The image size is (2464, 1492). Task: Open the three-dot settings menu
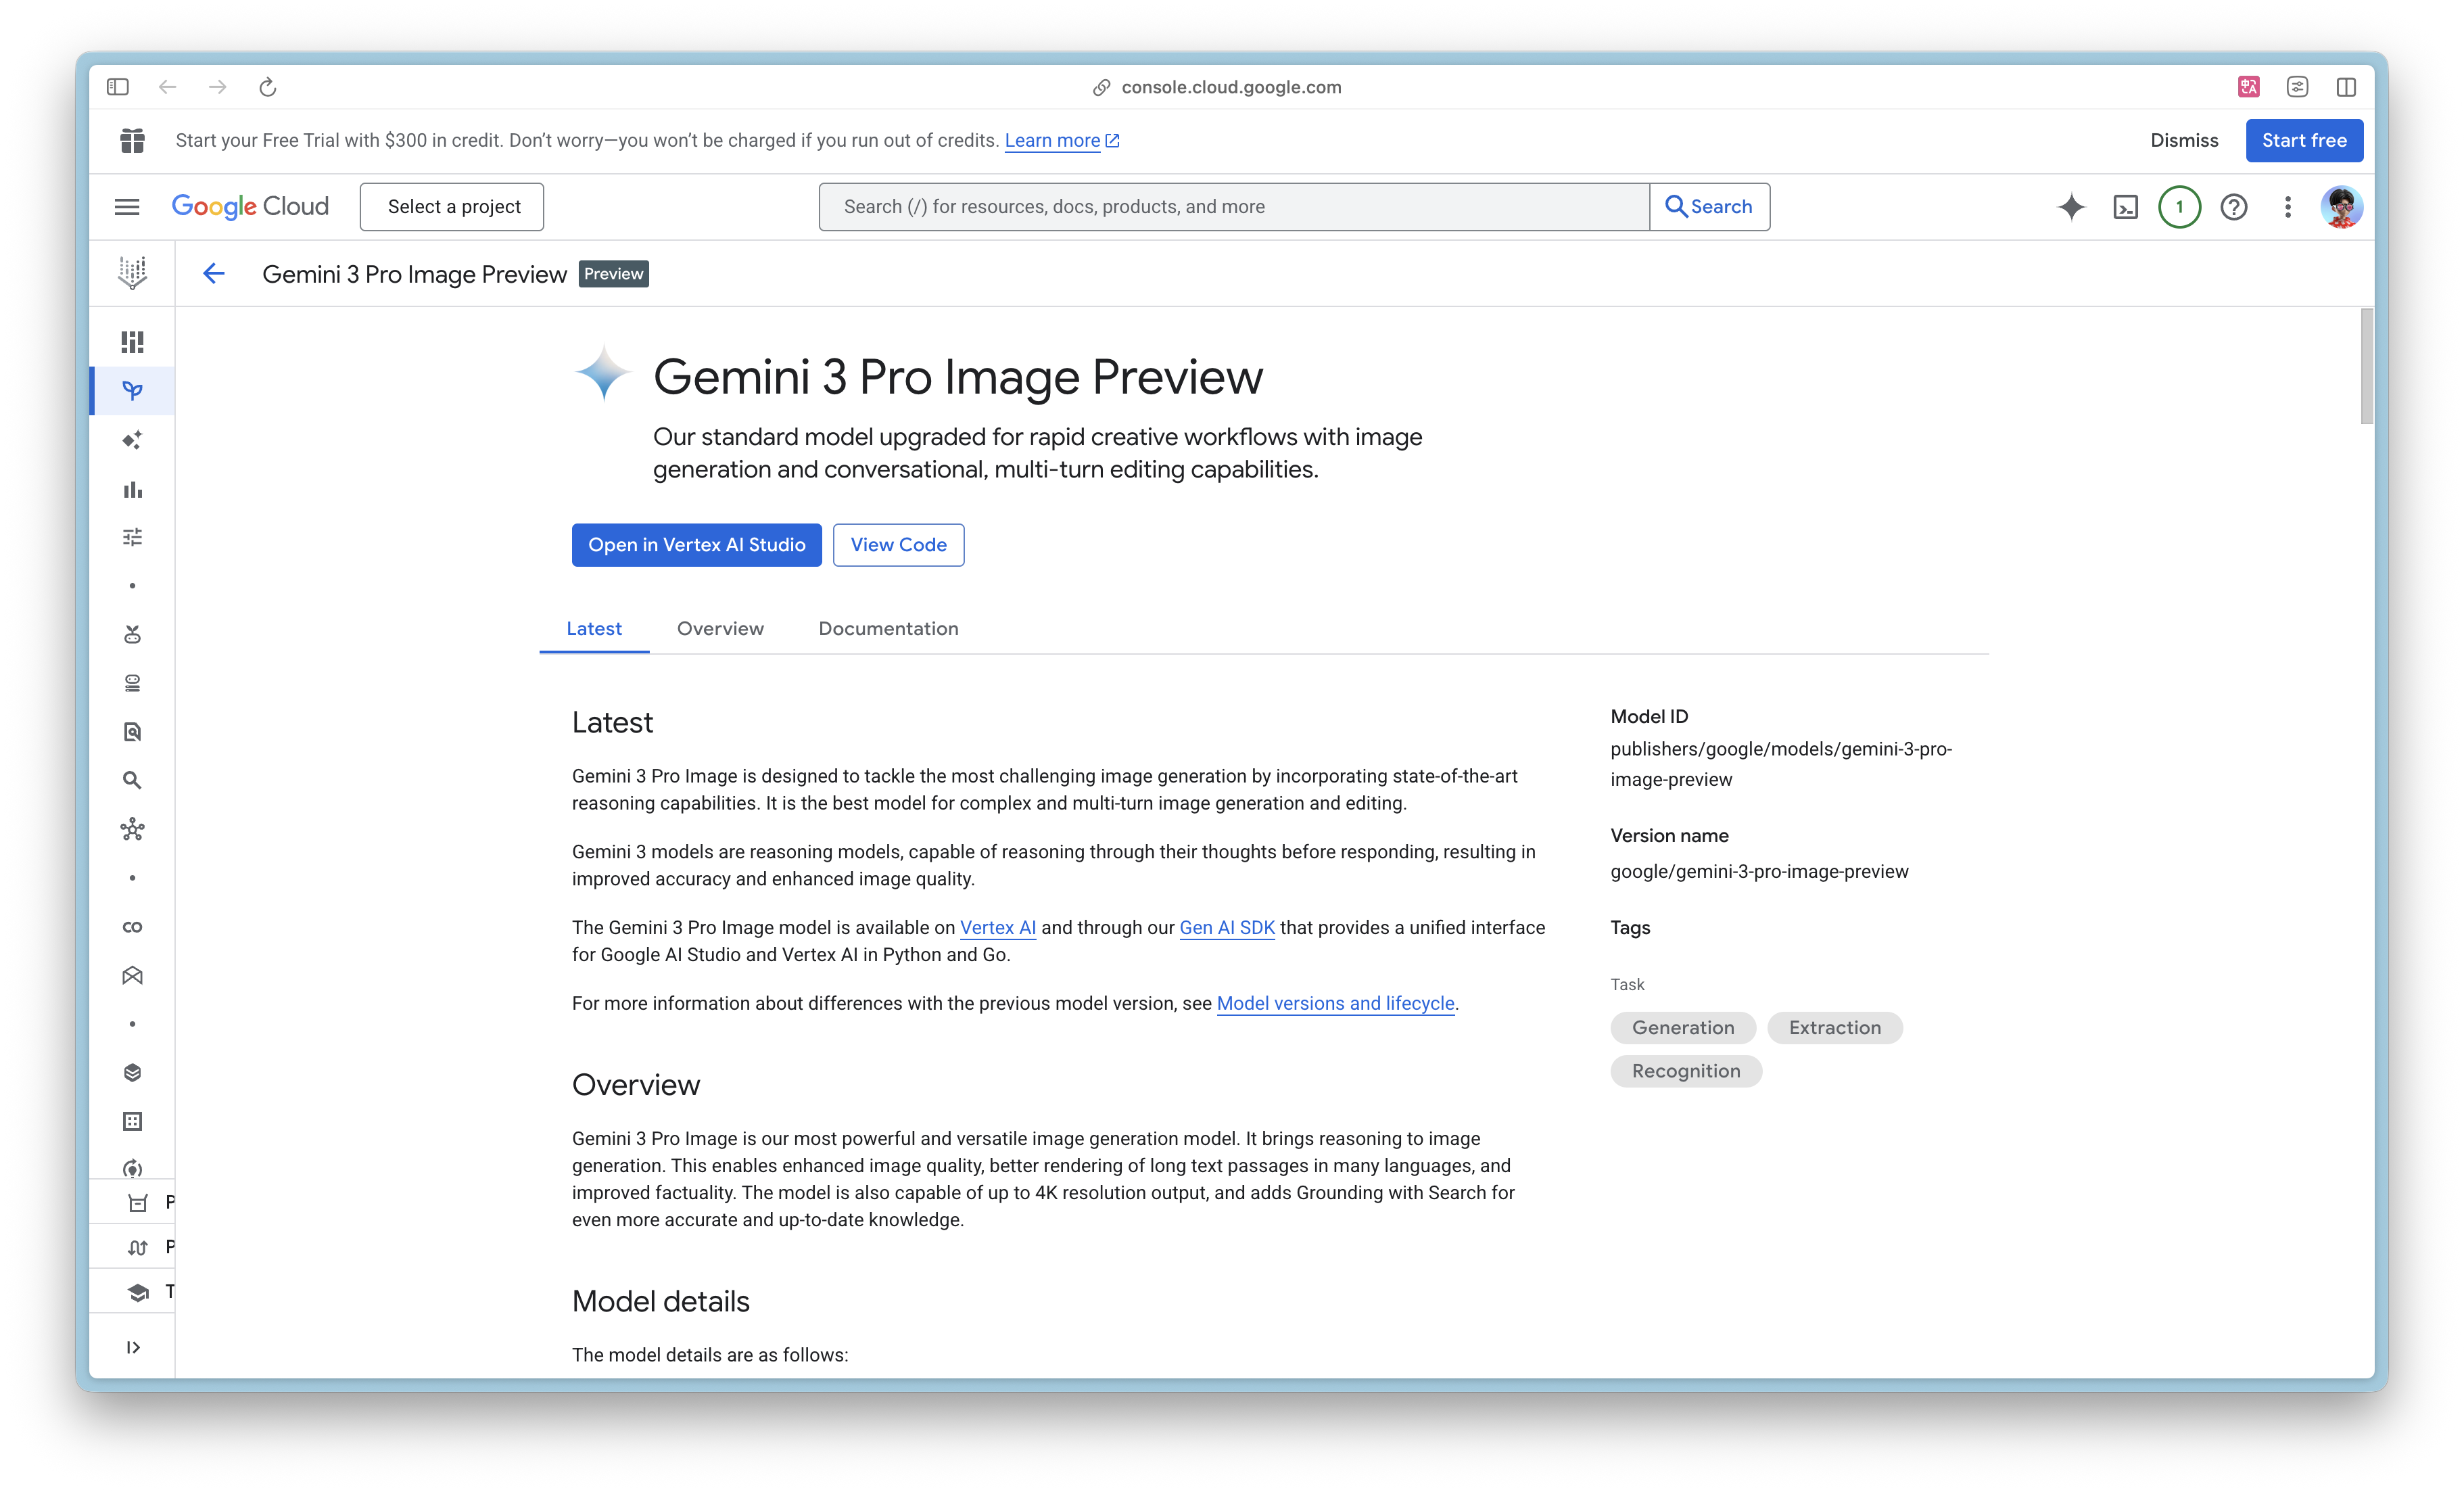pos(2287,207)
